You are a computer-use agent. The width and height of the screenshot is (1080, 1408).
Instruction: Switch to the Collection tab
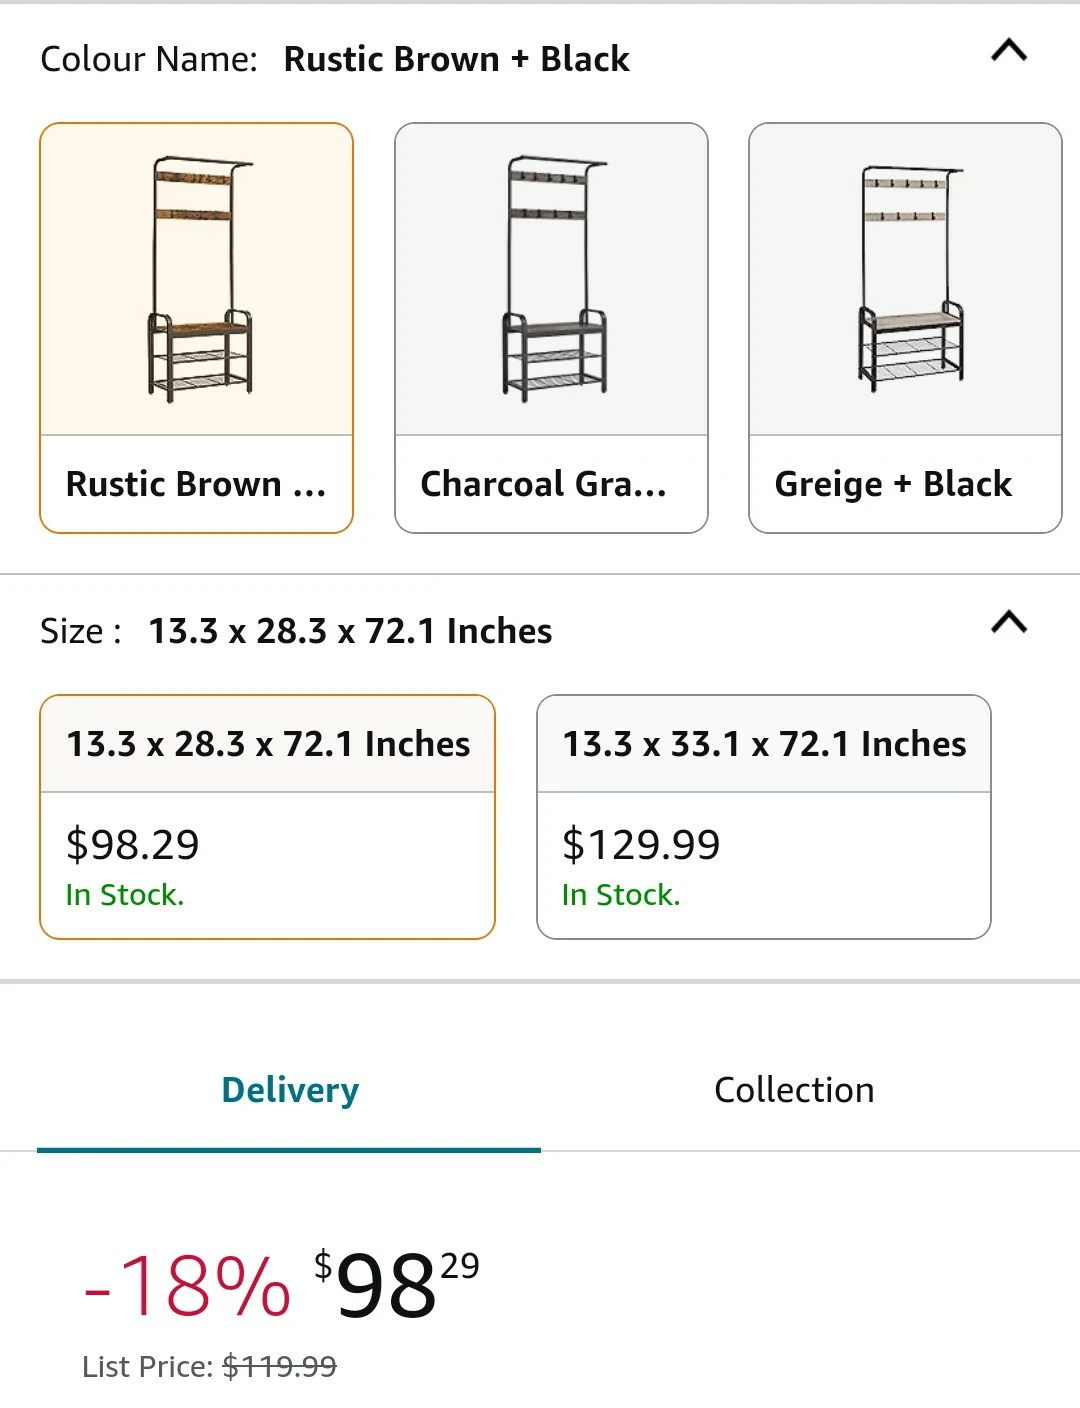[794, 1090]
